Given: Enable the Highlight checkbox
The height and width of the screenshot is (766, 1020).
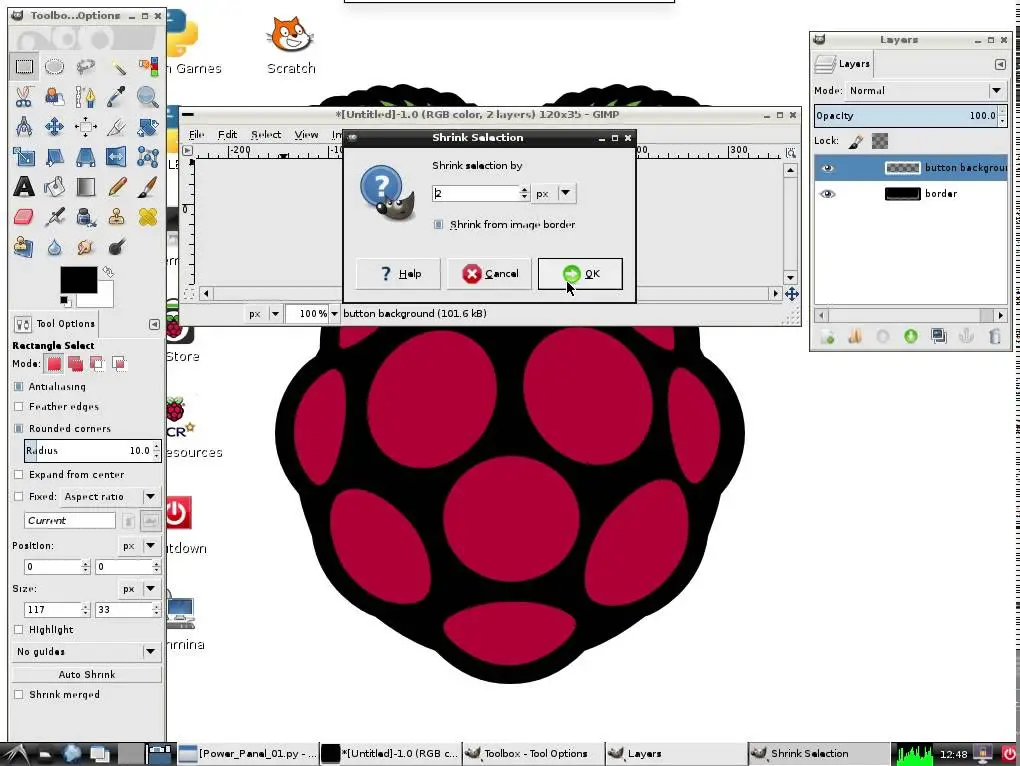Looking at the screenshot, I should click(19, 629).
